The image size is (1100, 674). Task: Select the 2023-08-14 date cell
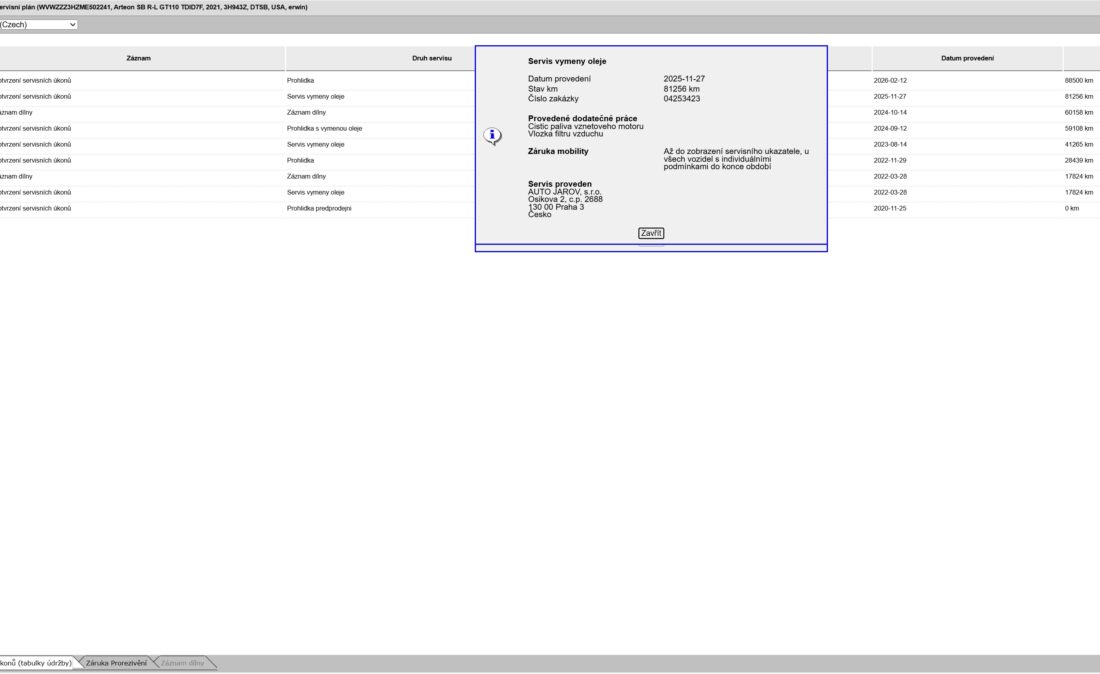(890, 144)
